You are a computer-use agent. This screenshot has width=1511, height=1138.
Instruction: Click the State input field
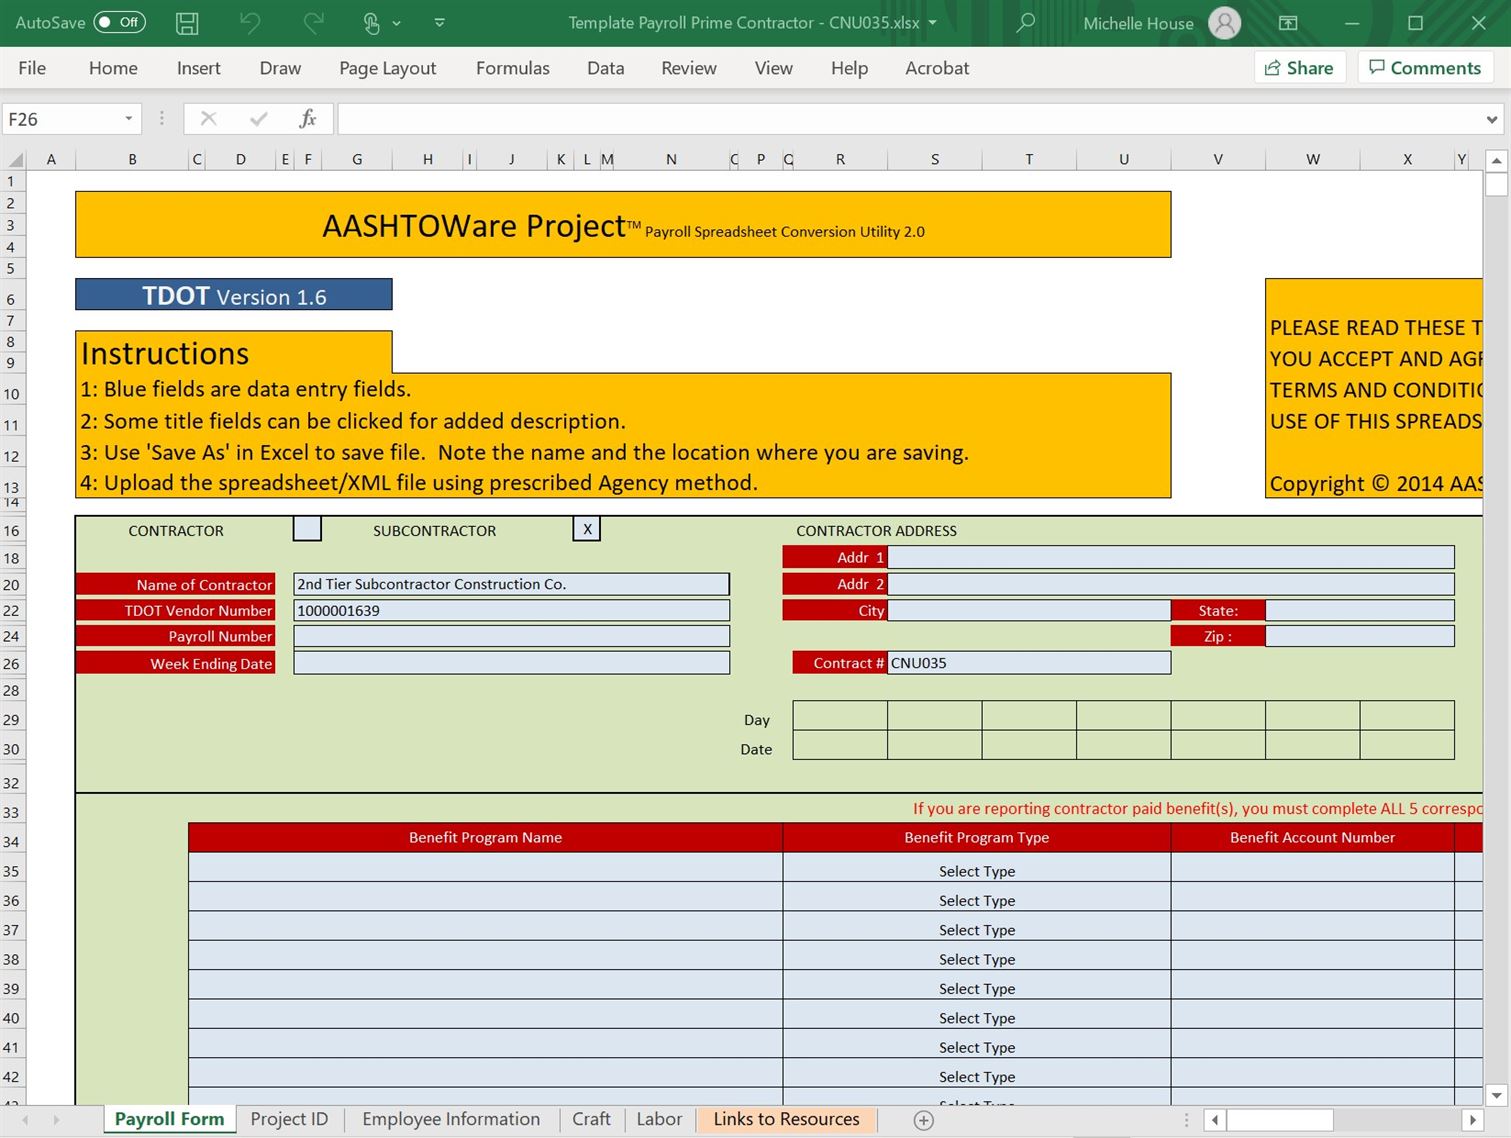click(x=1360, y=610)
